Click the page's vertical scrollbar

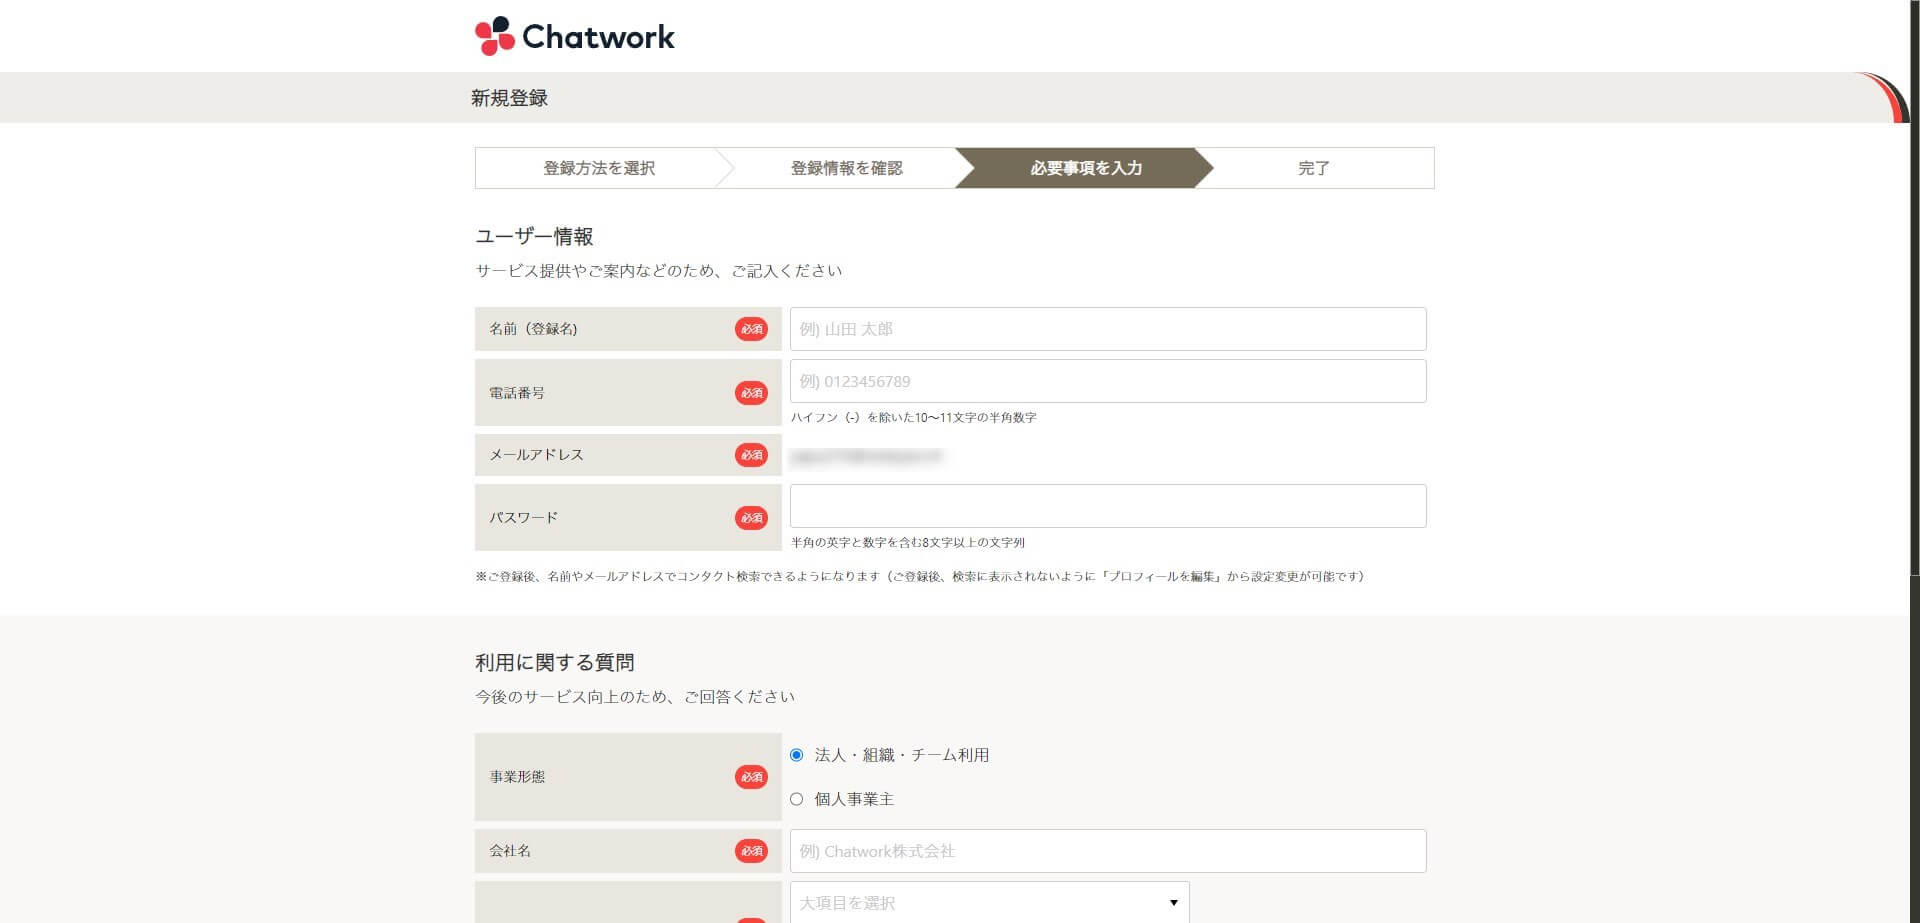(1914, 300)
